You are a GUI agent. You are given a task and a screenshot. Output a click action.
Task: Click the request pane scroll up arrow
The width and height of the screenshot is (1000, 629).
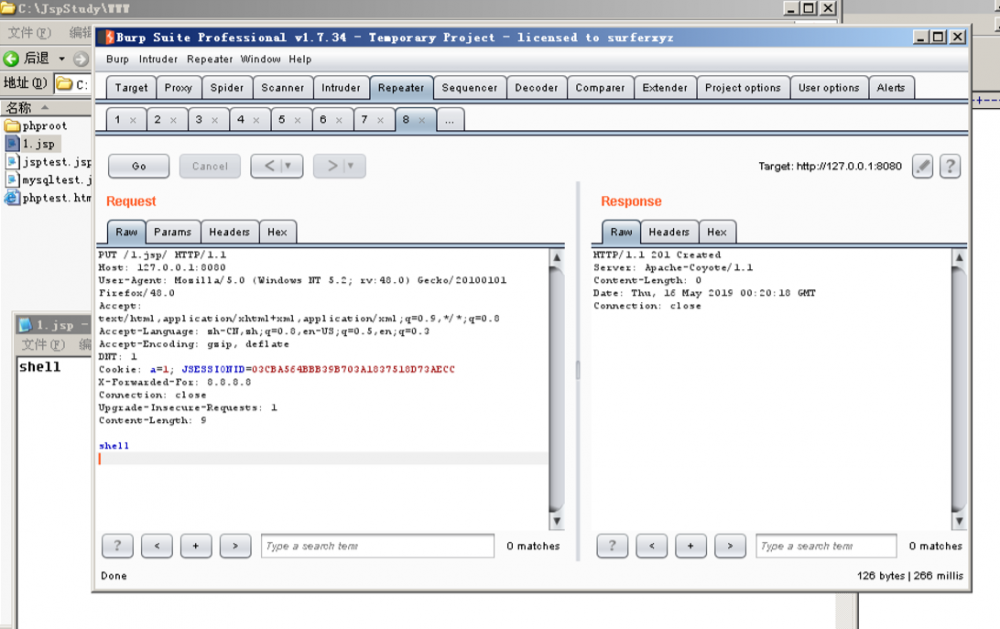(x=557, y=258)
